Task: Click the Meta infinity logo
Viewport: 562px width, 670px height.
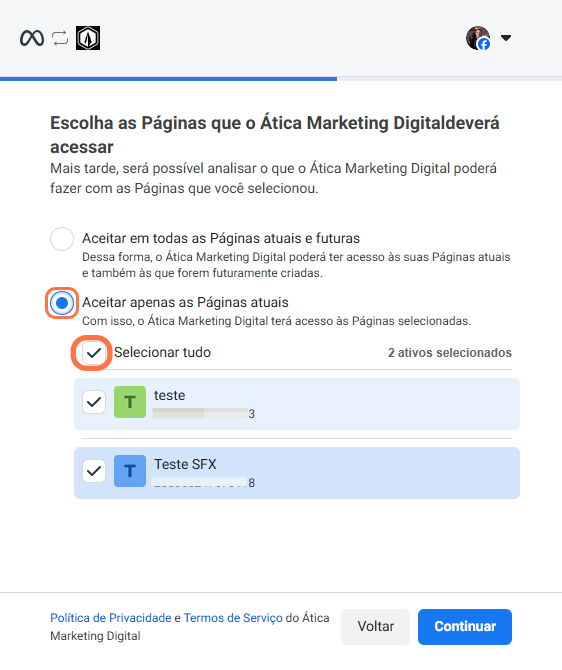Action: click(32, 38)
